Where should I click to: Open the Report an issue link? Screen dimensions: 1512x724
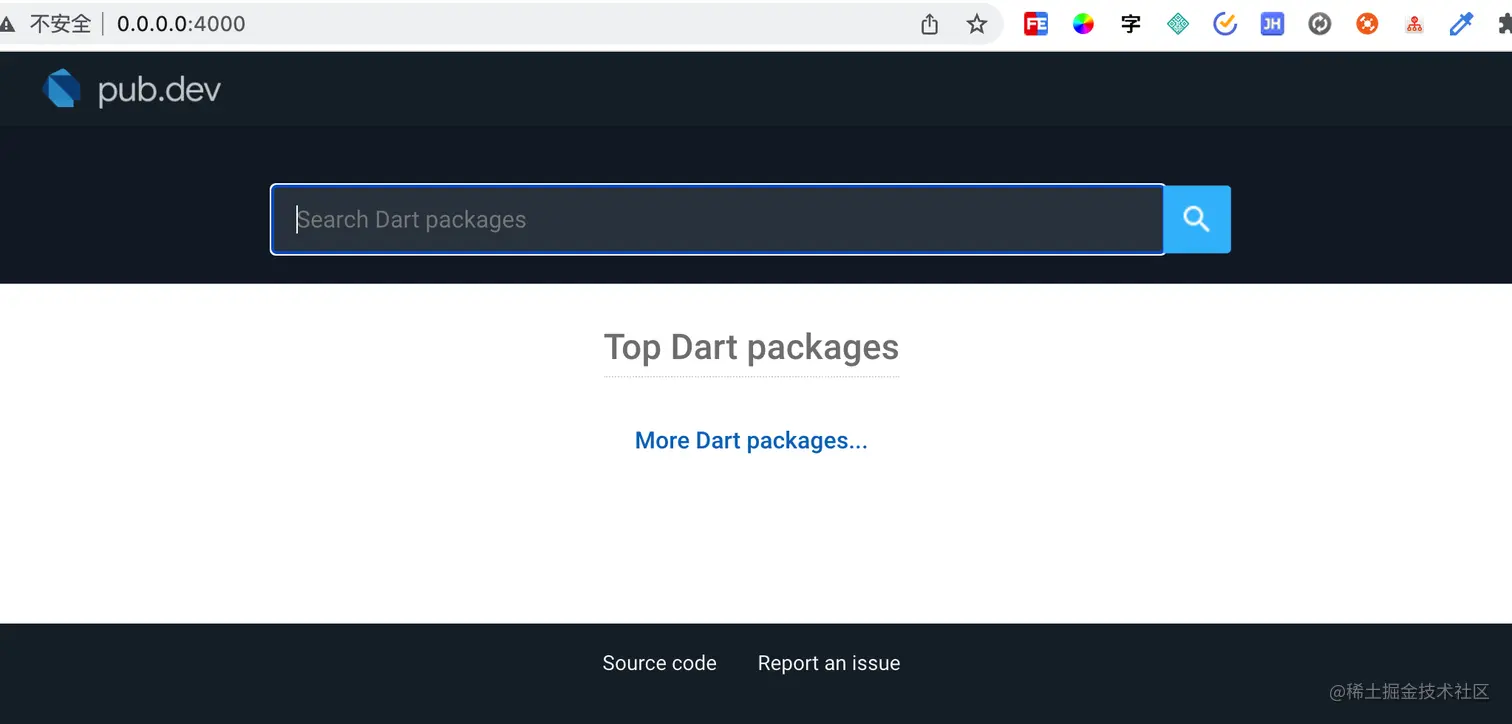[x=829, y=663]
